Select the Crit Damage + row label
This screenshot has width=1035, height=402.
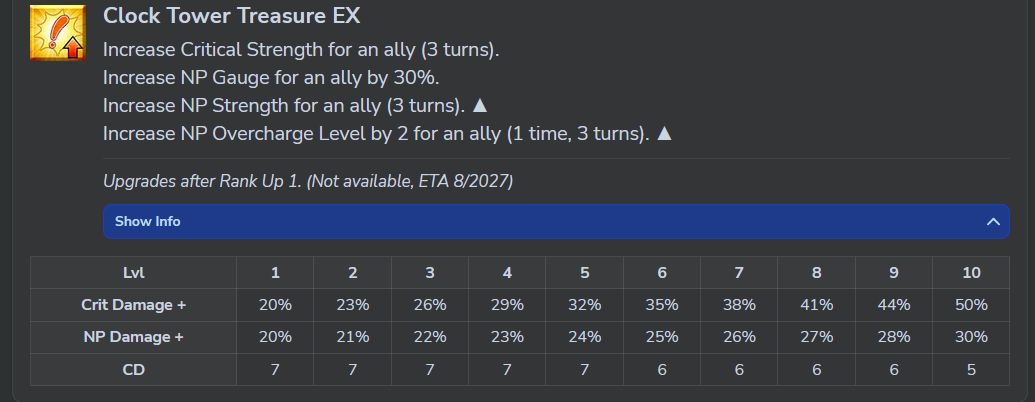[x=133, y=305]
